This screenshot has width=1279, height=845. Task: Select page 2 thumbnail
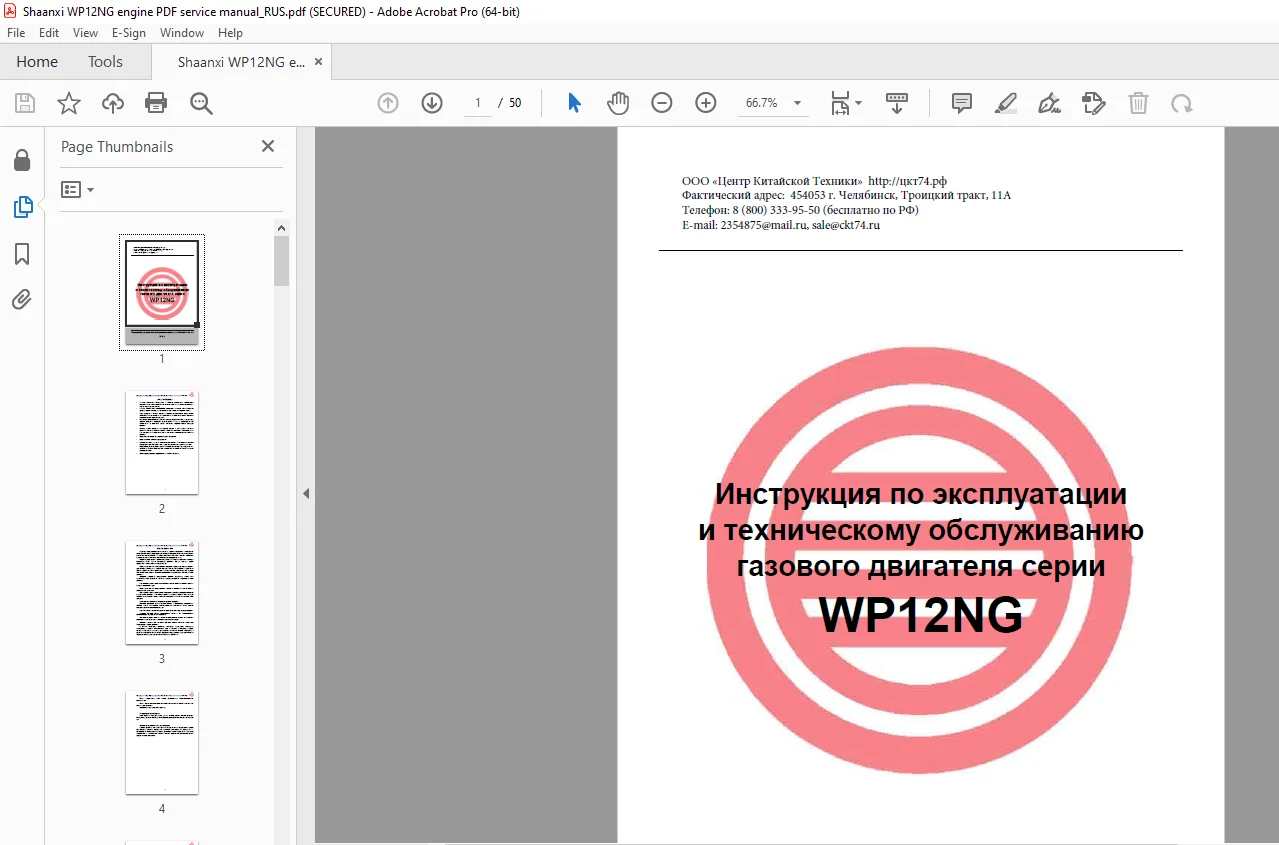[162, 443]
